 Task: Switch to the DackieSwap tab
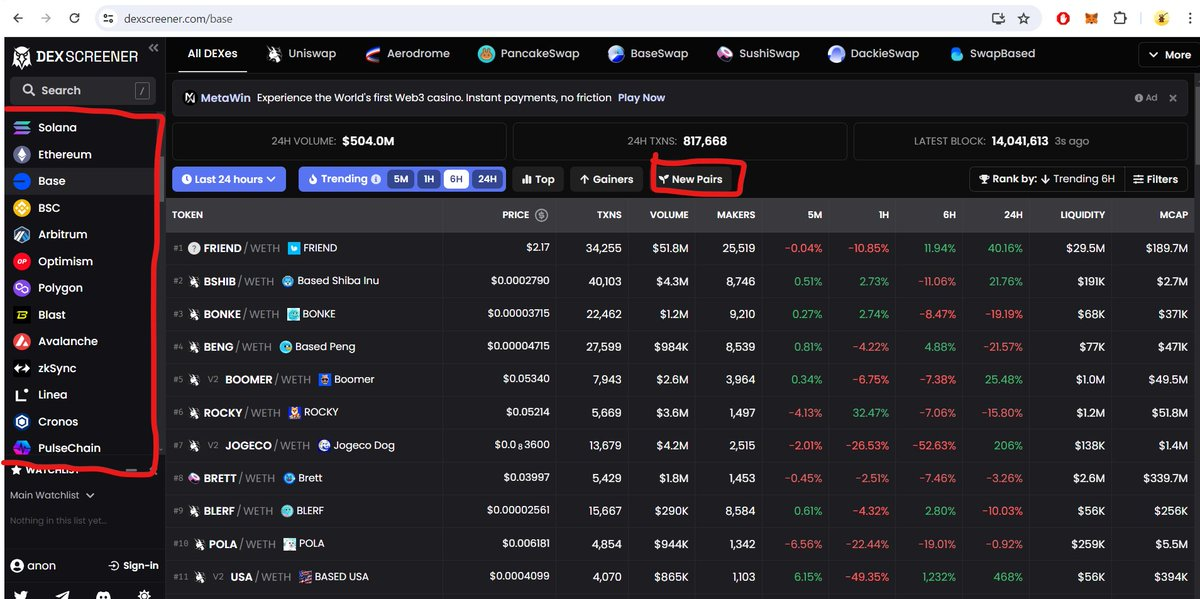(x=873, y=54)
